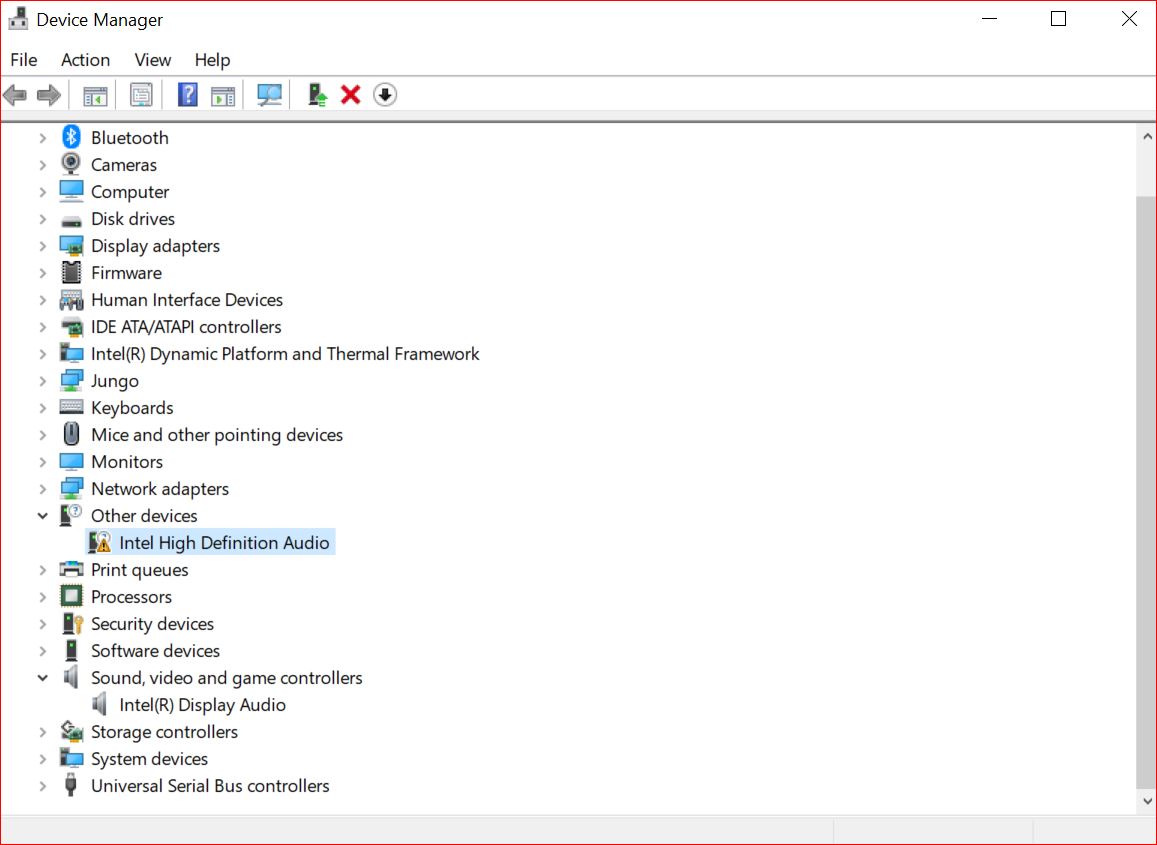Select the Monitors label
Screen dimensions: 1157x845
click(127, 462)
